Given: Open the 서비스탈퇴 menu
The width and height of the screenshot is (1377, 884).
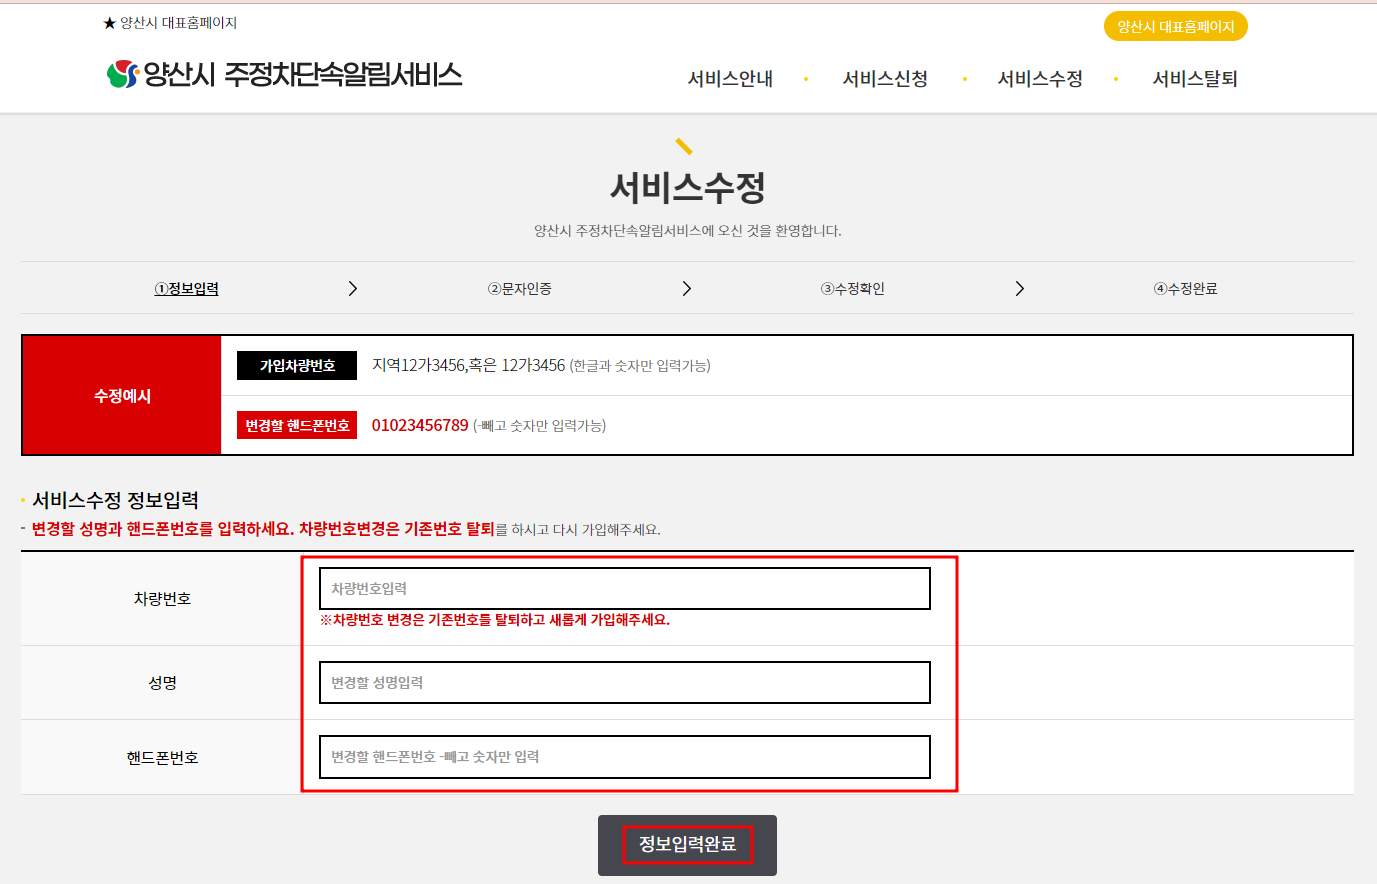Looking at the screenshot, I should [x=1195, y=79].
